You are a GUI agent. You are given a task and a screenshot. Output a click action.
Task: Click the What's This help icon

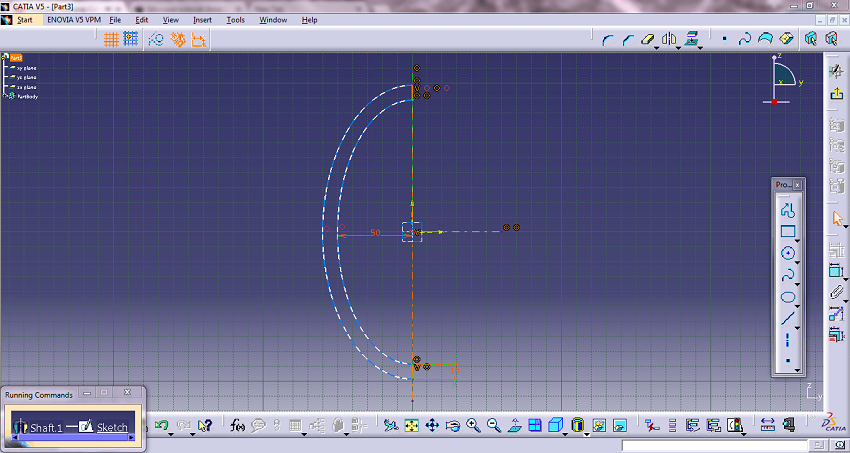click(x=204, y=426)
